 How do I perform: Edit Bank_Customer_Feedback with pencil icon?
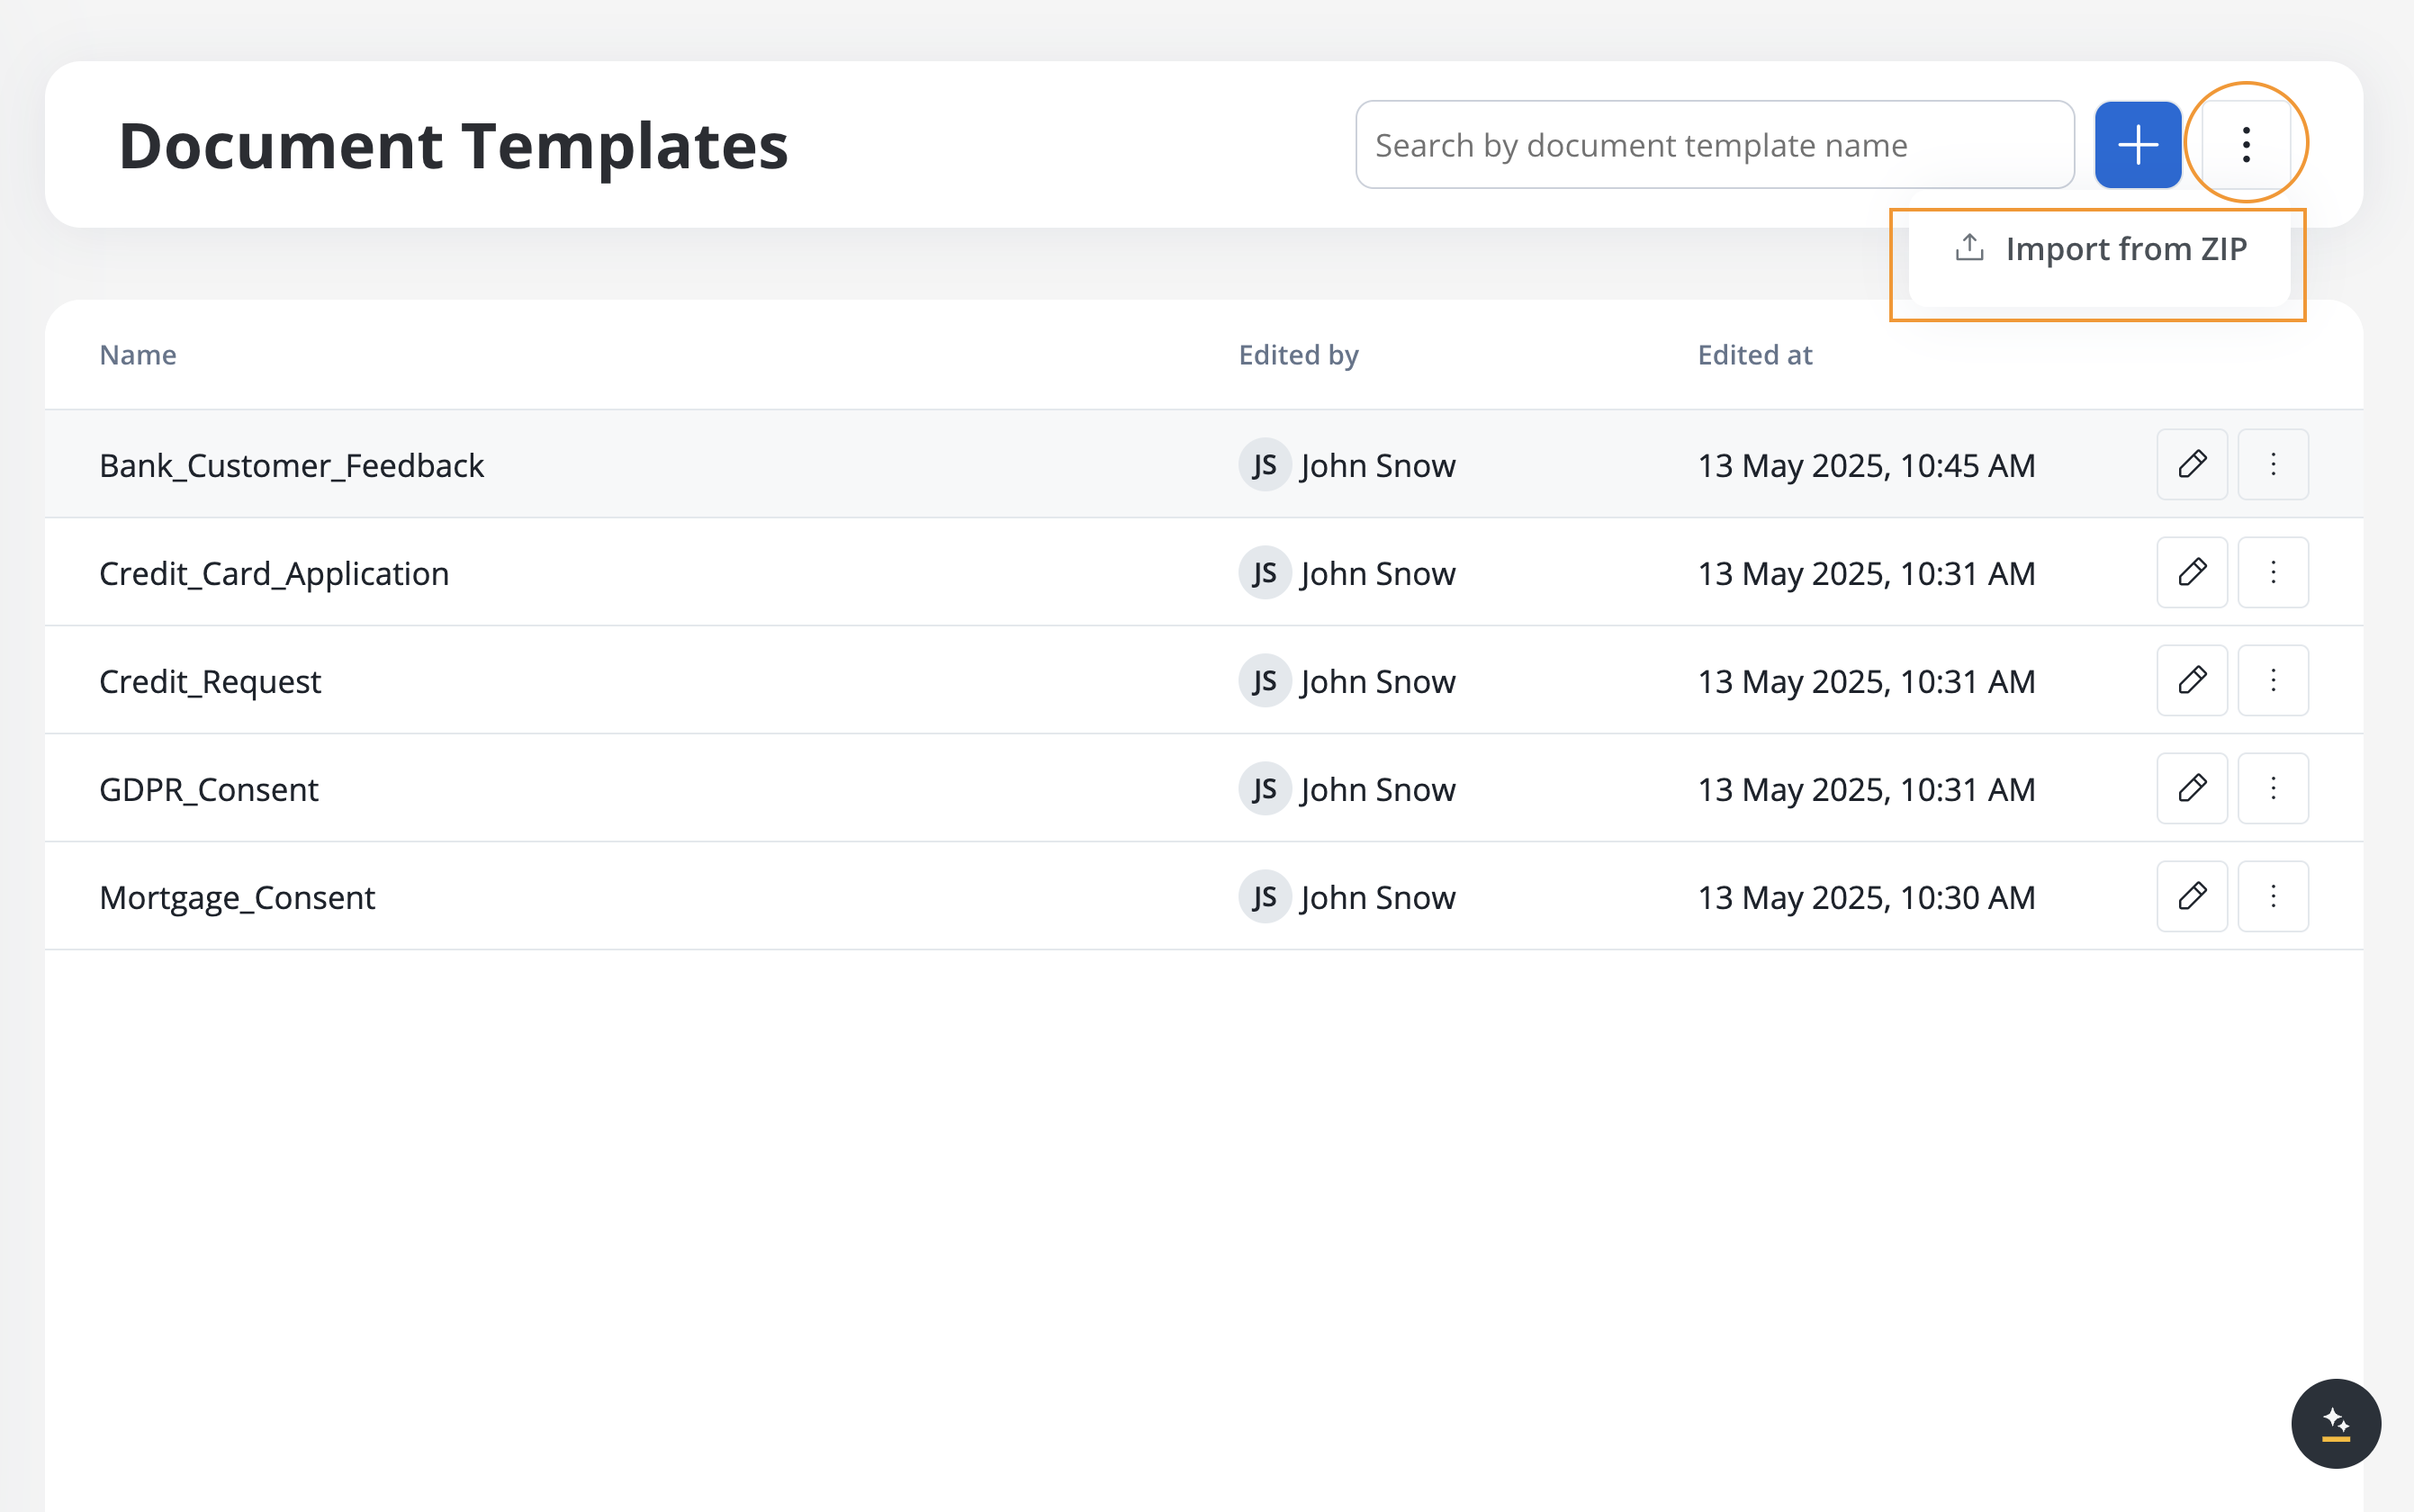click(x=2192, y=465)
